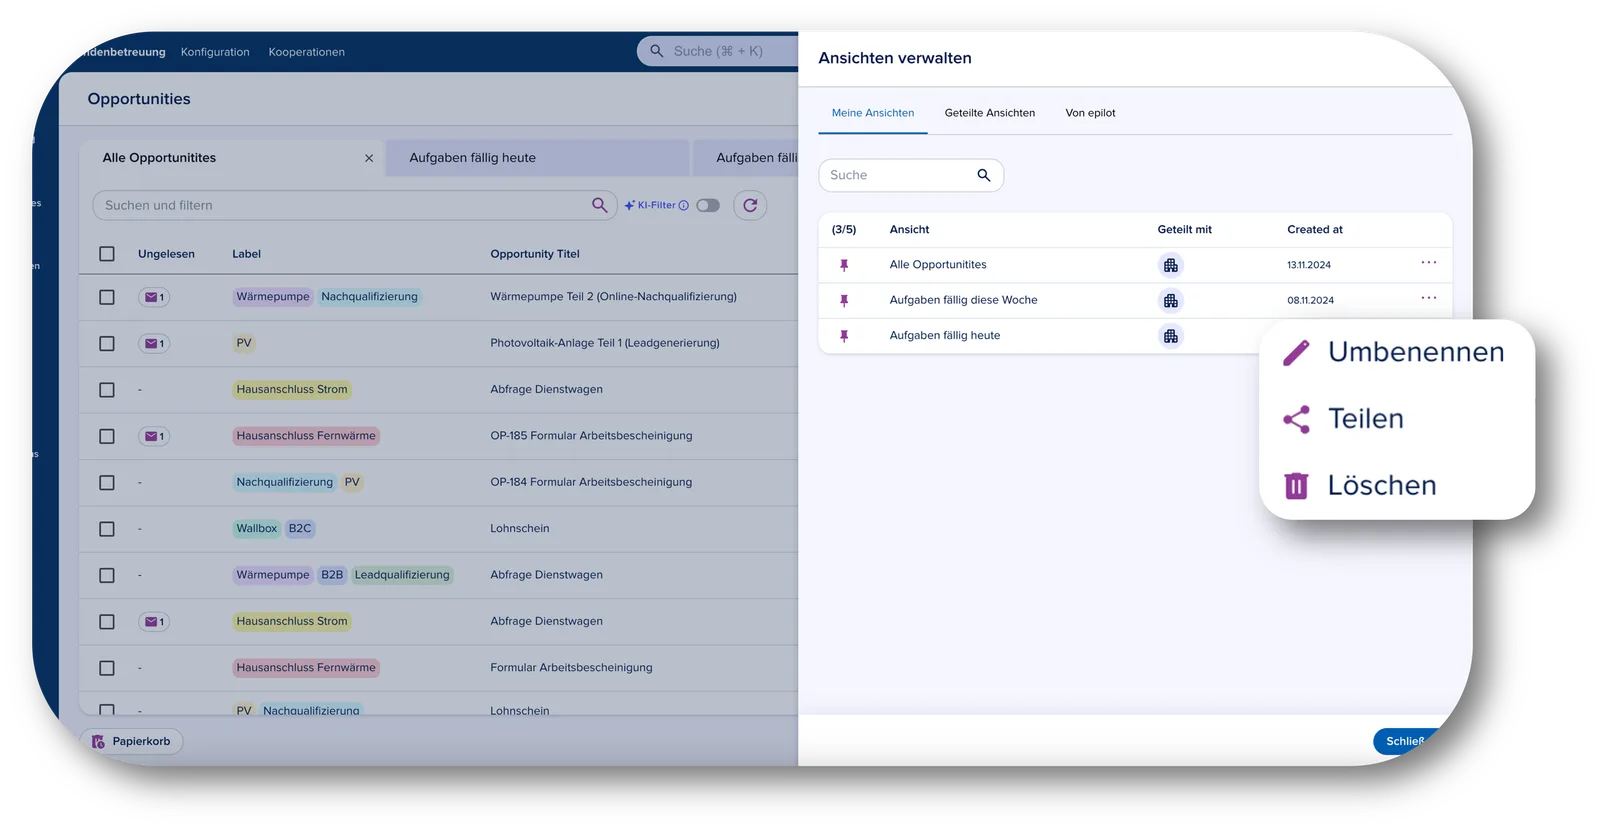Click the Suchen und filtern field

pyautogui.click(x=355, y=205)
